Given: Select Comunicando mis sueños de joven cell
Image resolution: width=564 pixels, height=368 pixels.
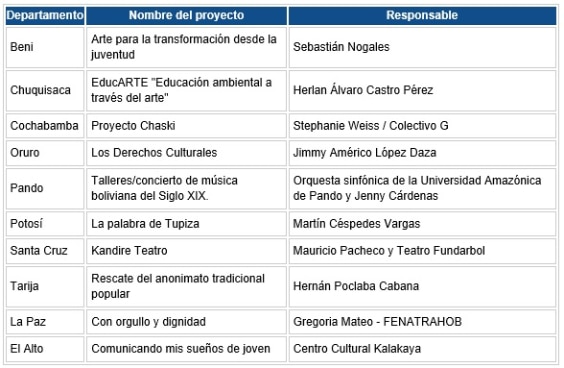Looking at the screenshot, I should [186, 349].
